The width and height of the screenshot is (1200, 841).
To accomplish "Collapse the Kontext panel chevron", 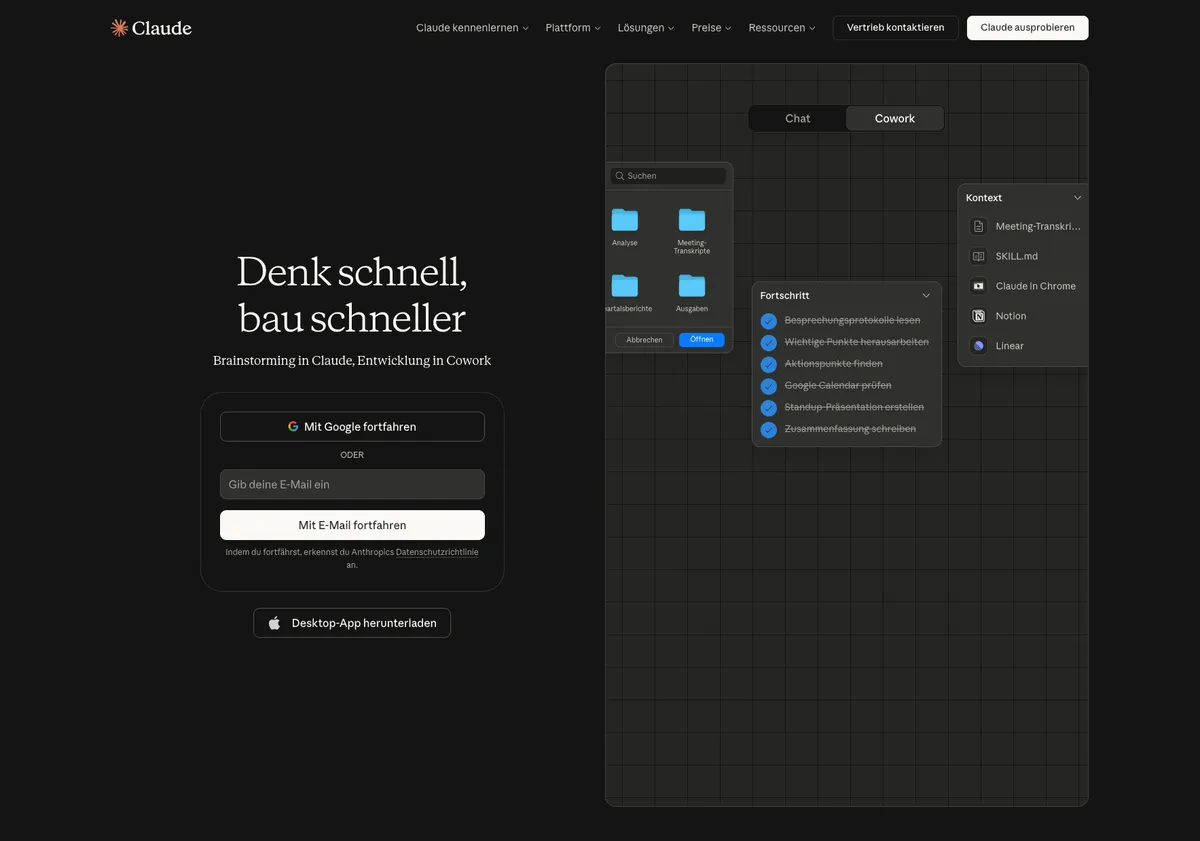I will pos(1077,197).
